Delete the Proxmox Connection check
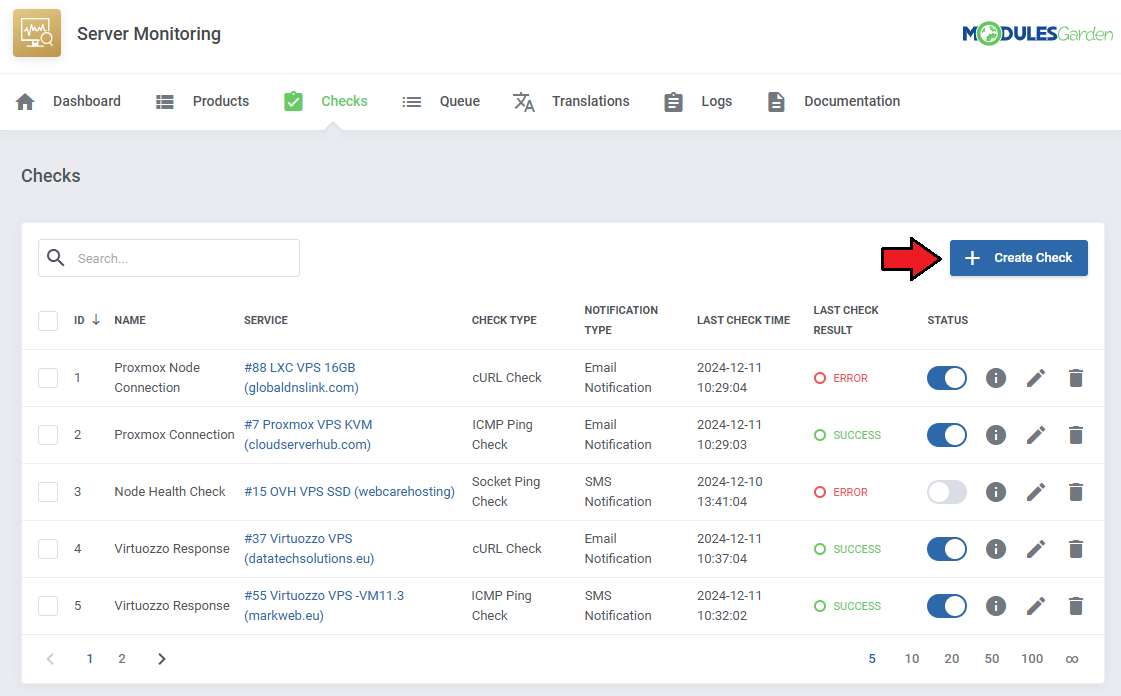This screenshot has width=1121, height=696. 1076,434
